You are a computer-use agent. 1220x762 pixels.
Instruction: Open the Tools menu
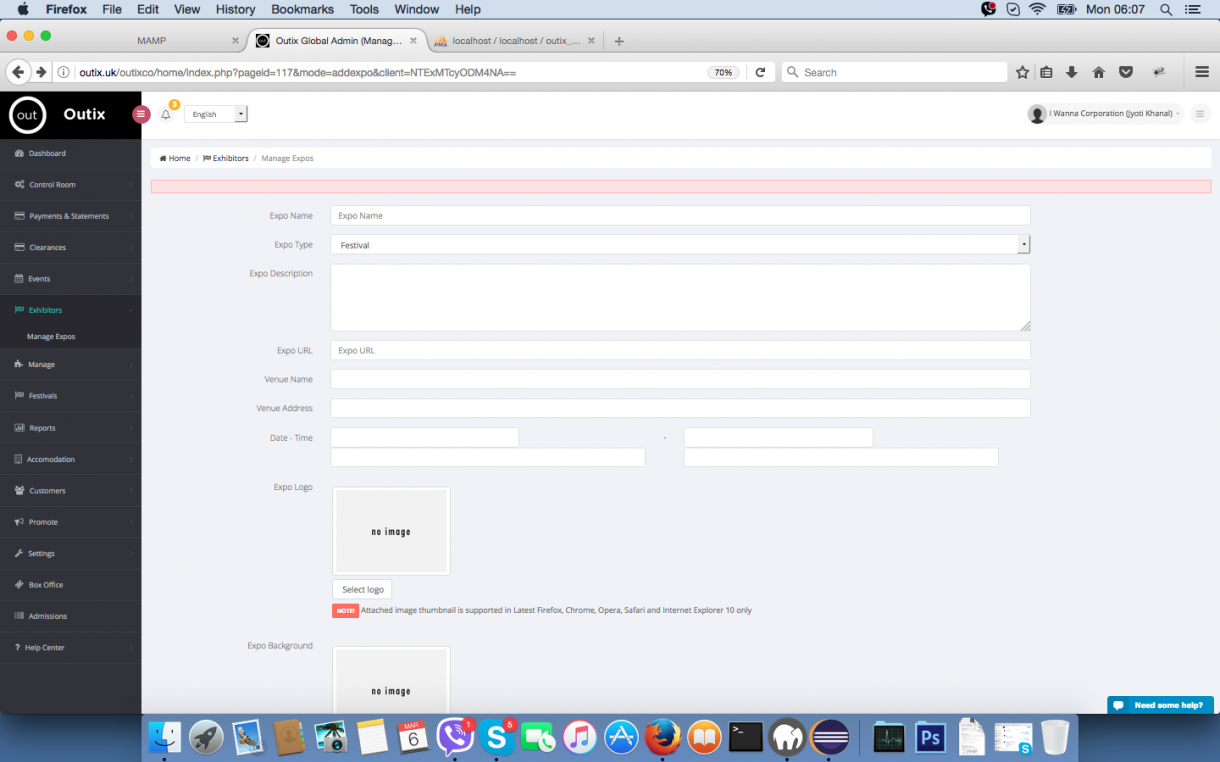[364, 9]
